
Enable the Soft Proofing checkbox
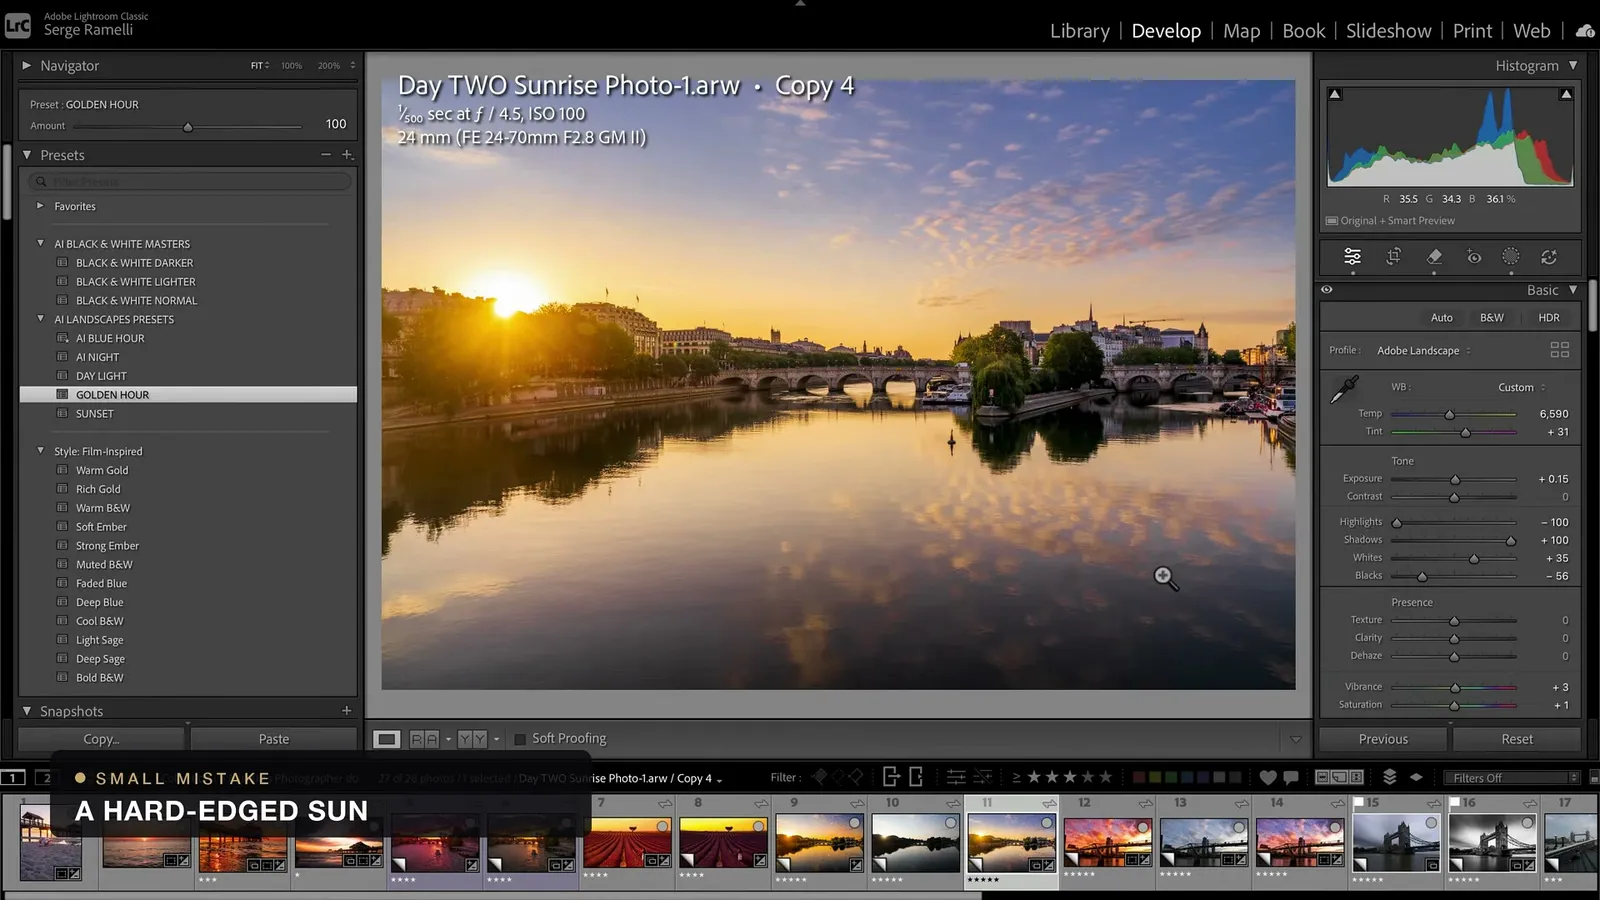(520, 739)
